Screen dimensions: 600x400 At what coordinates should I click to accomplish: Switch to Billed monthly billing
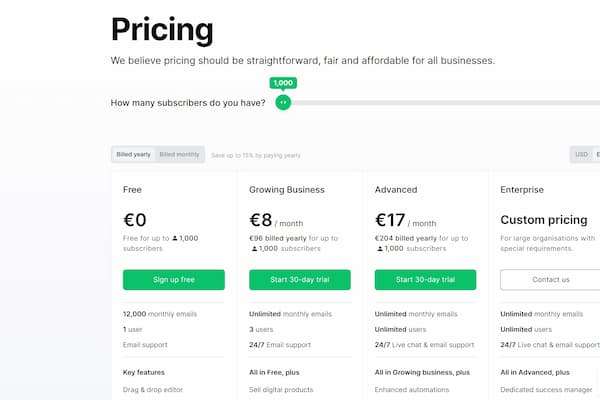[x=180, y=154]
